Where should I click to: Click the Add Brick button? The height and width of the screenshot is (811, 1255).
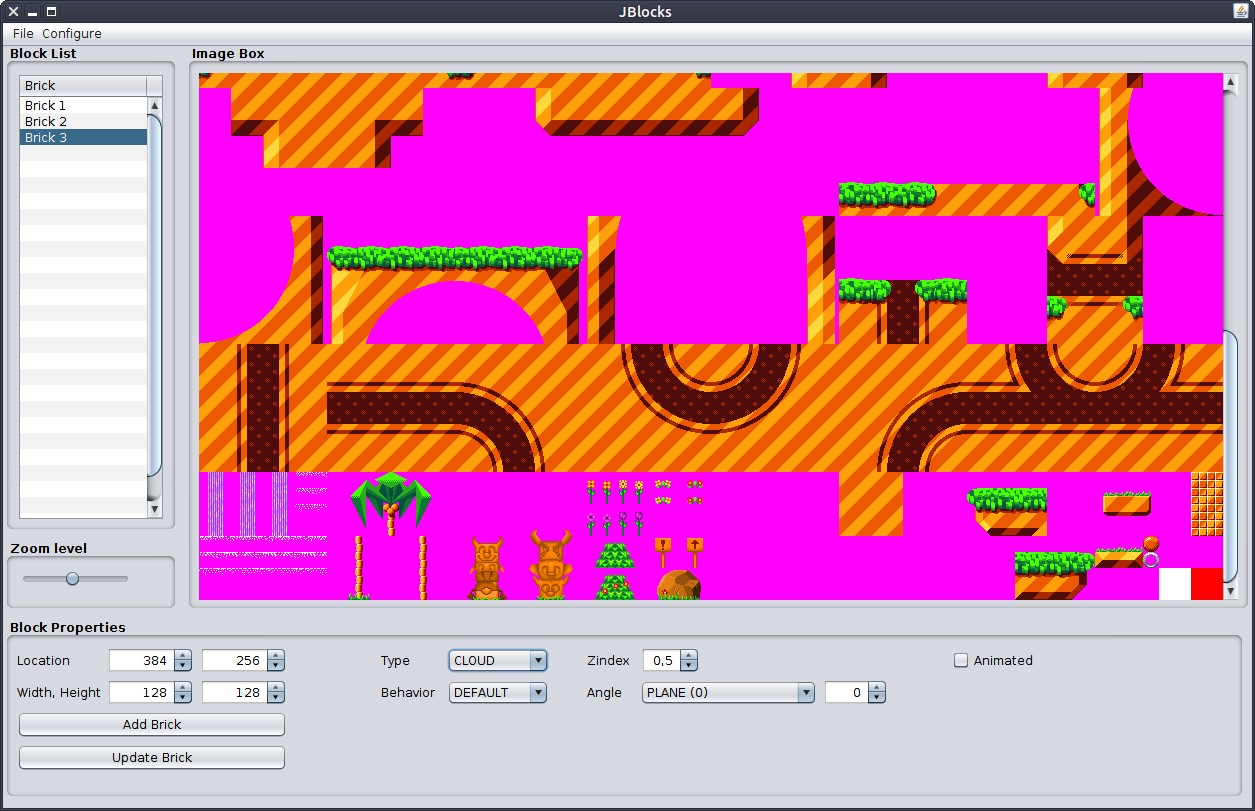coord(152,724)
